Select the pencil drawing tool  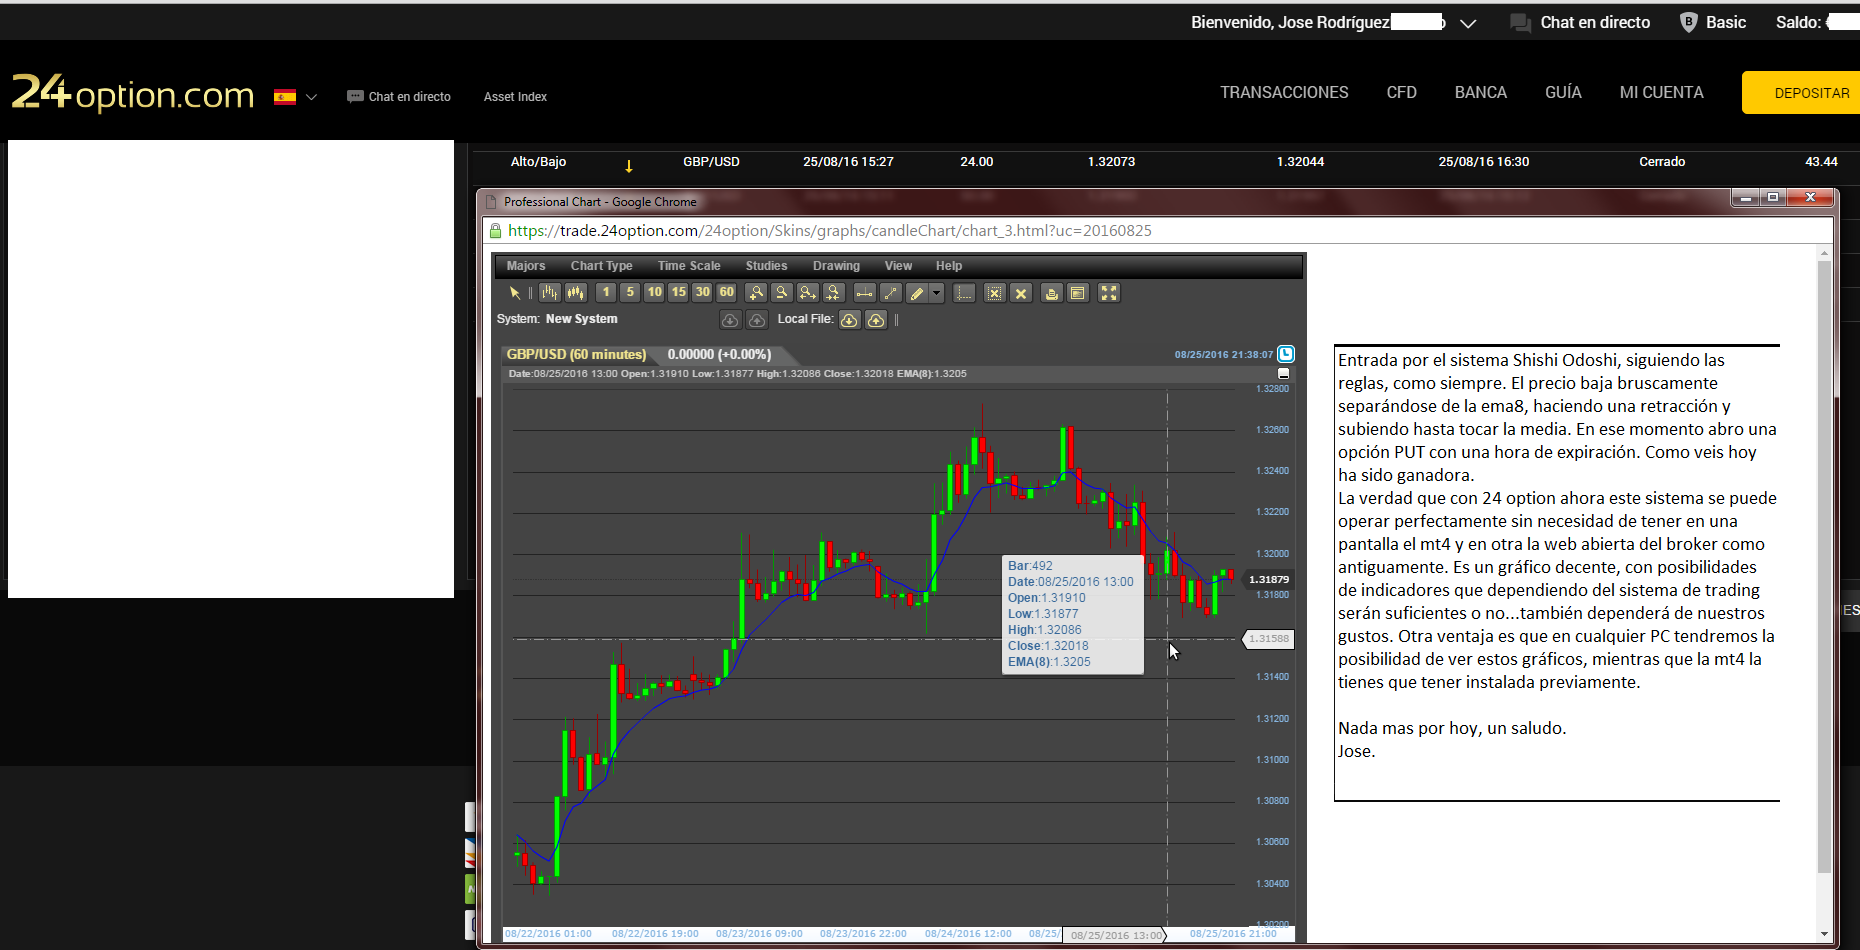coord(917,293)
